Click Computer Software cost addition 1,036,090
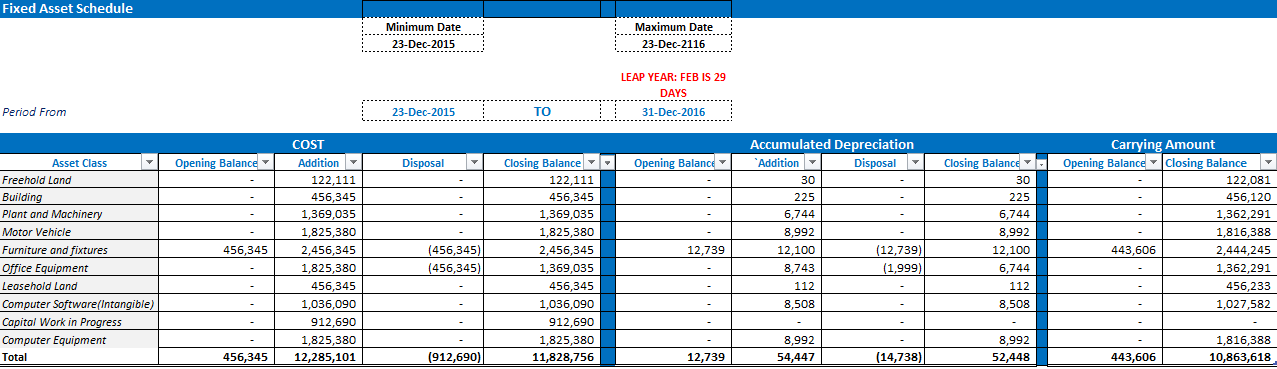Image resolution: width=1277 pixels, height=369 pixels. coord(329,303)
